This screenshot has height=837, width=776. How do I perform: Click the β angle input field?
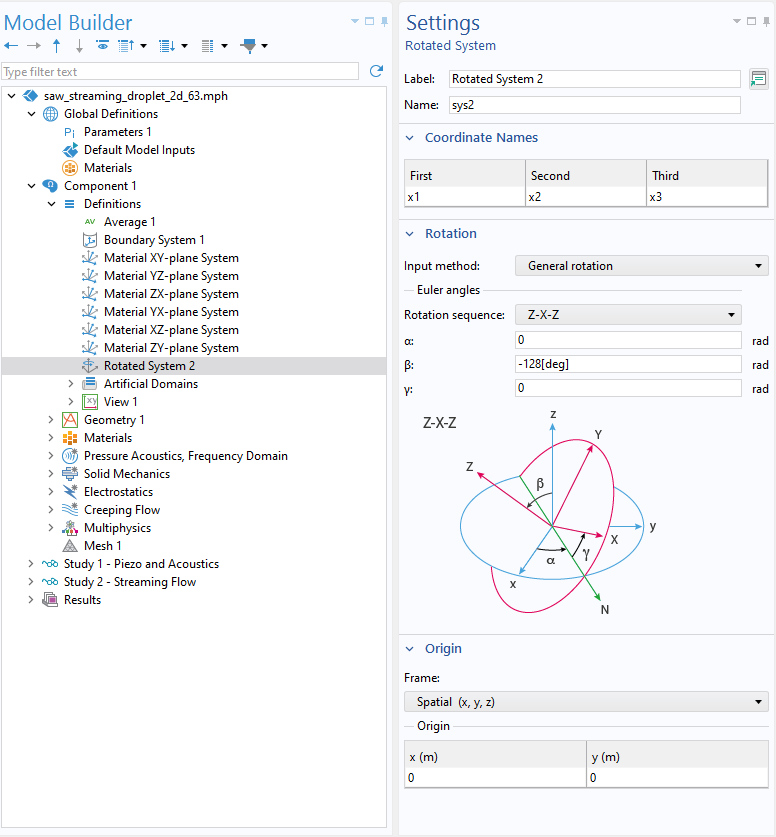pyautogui.click(x=628, y=364)
